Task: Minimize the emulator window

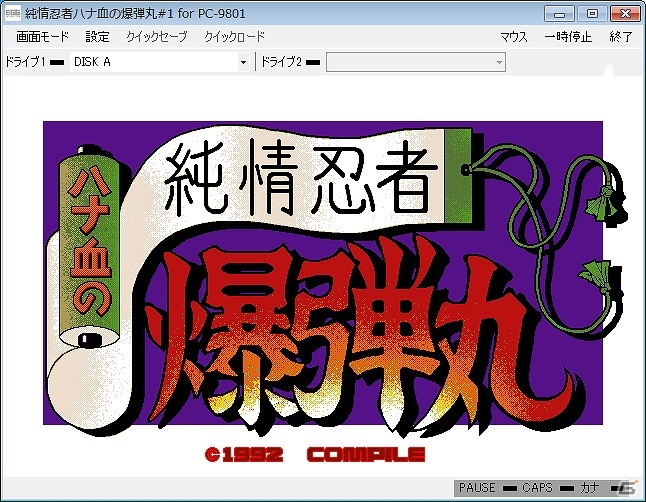Action: tap(559, 14)
